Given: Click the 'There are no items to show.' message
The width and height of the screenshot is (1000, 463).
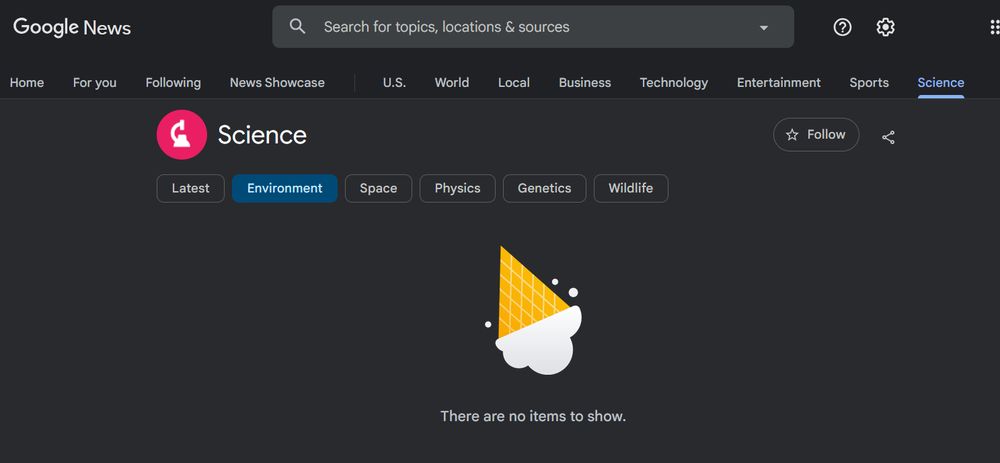Looking at the screenshot, I should tap(533, 416).
